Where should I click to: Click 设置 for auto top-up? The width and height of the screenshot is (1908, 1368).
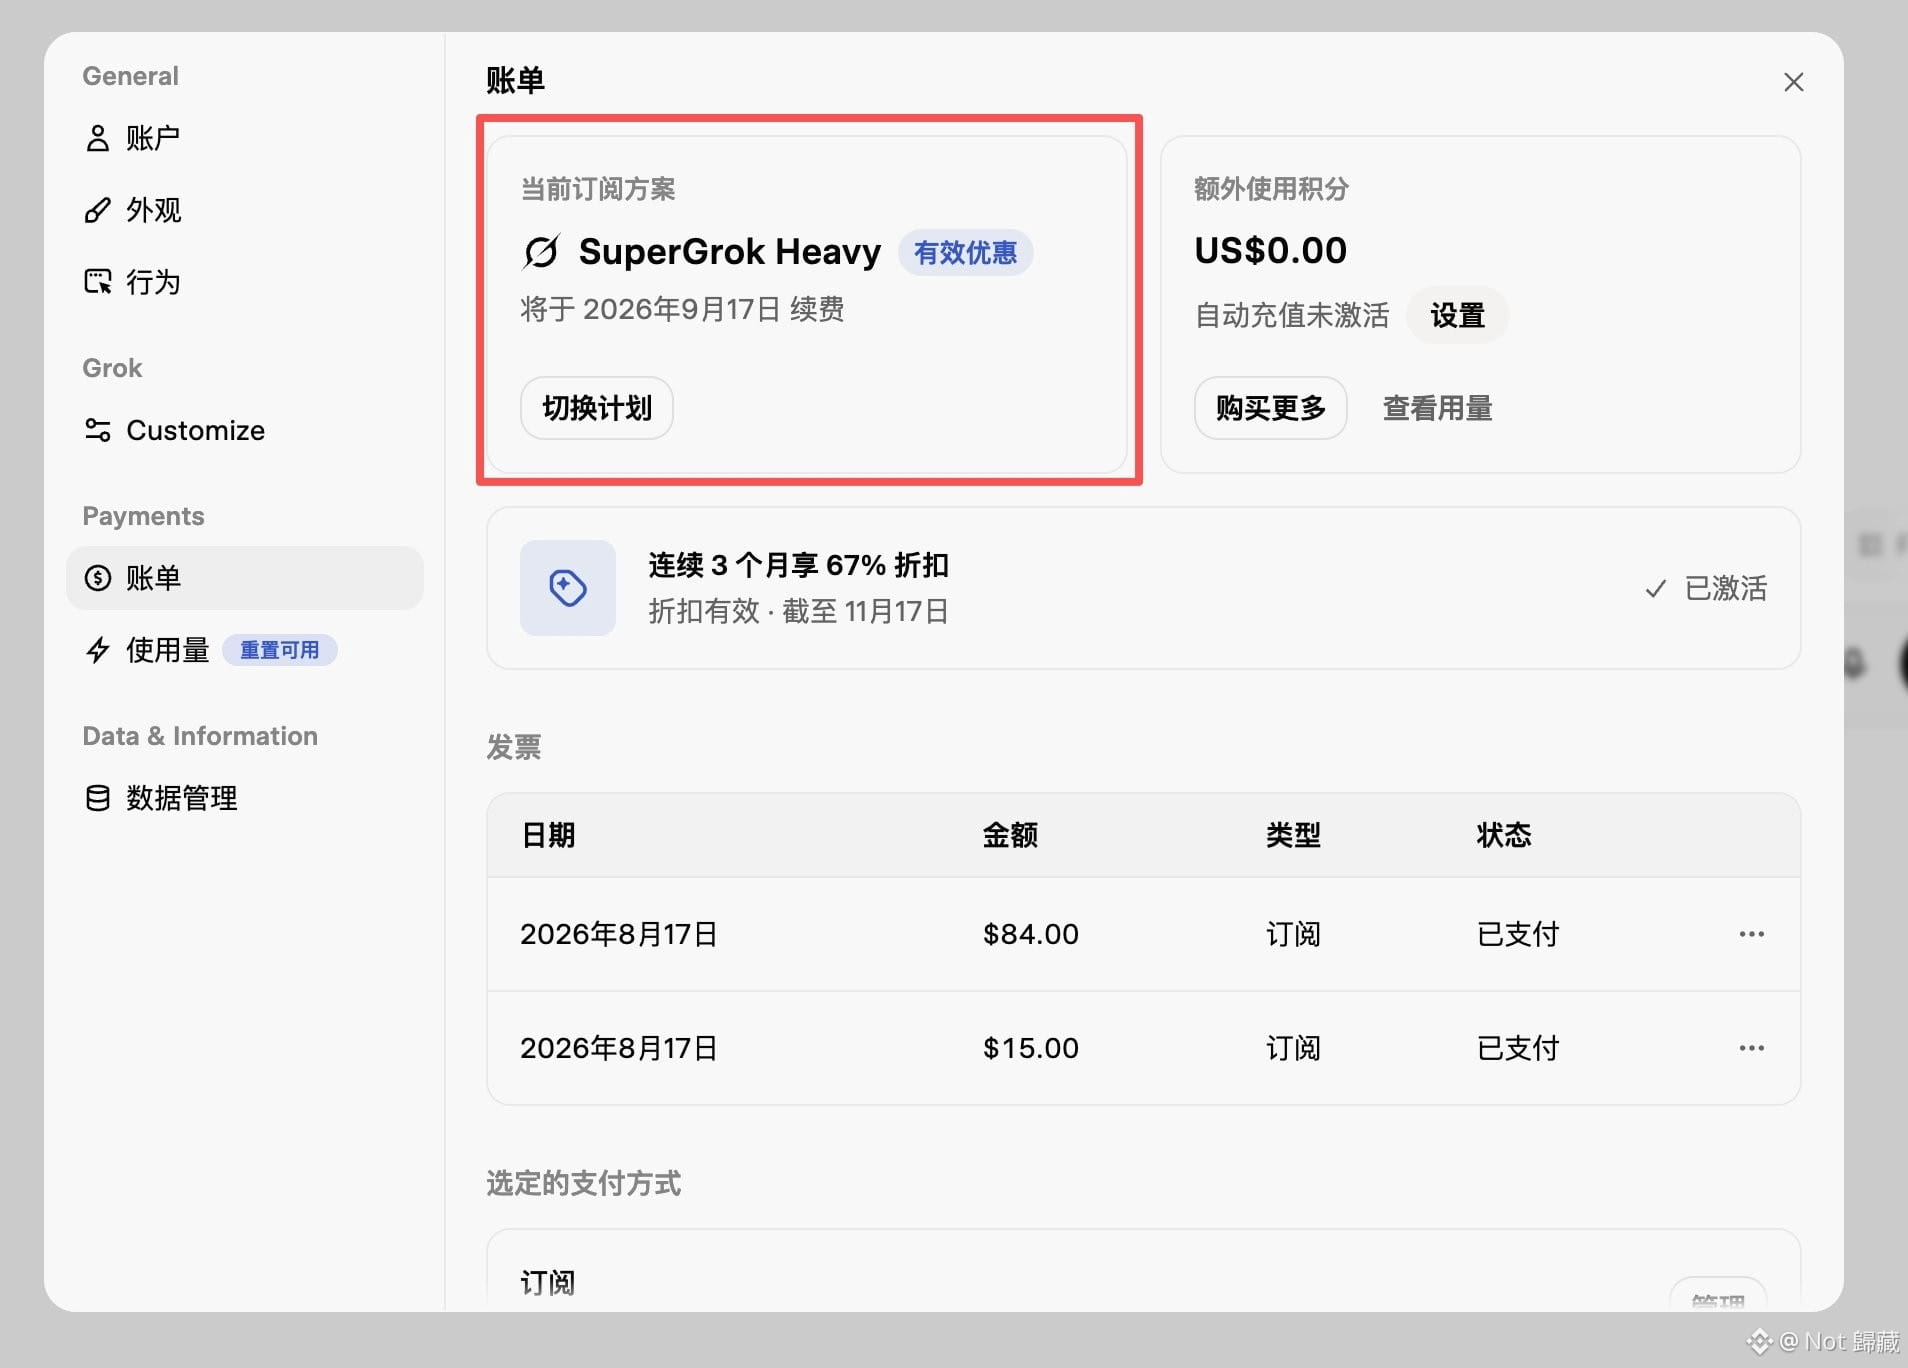[x=1457, y=316]
